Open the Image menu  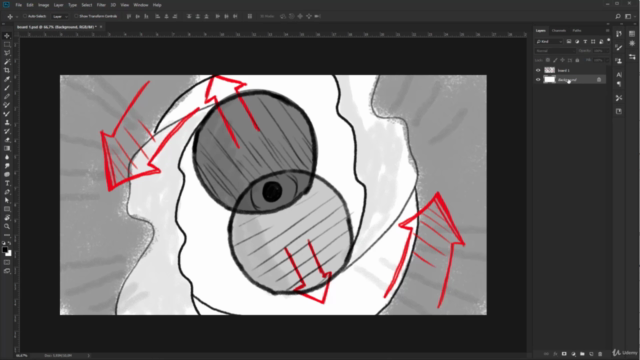[x=43, y=5]
